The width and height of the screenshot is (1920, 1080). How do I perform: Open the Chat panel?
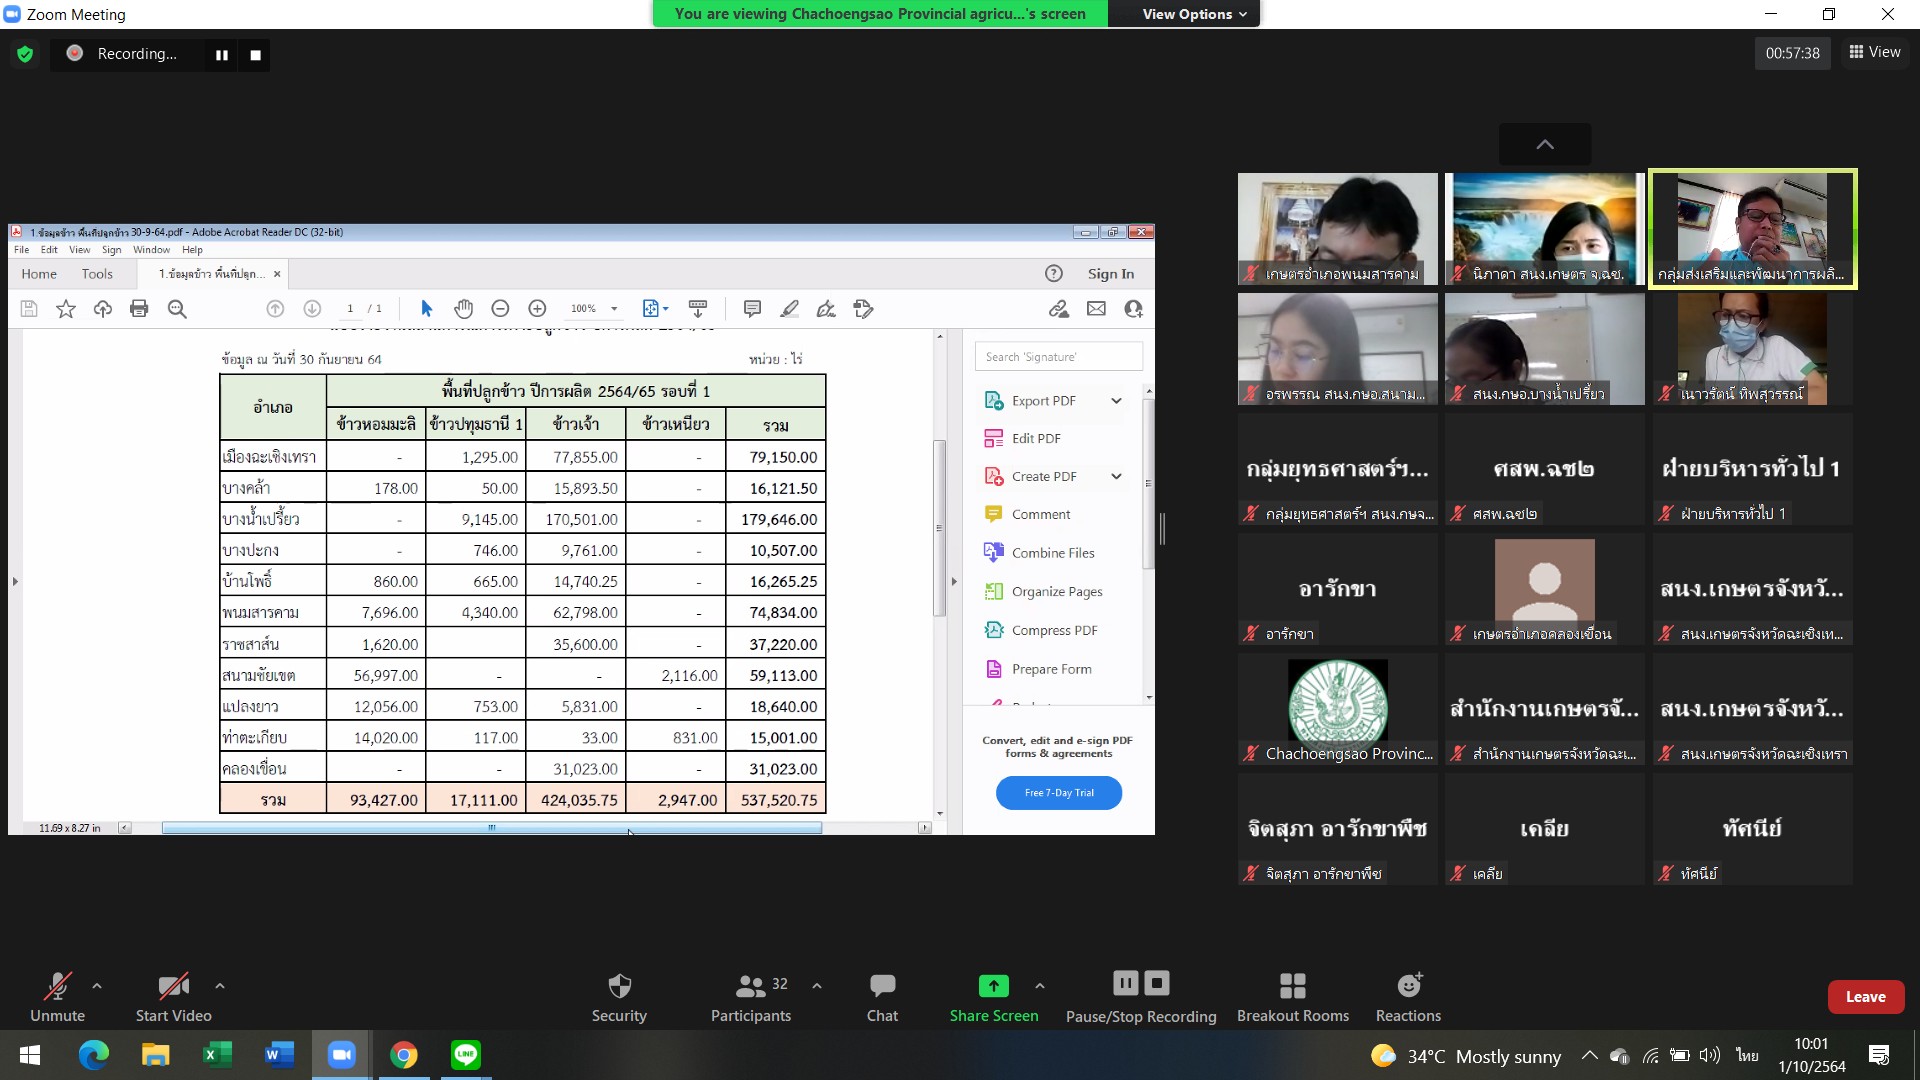point(882,986)
